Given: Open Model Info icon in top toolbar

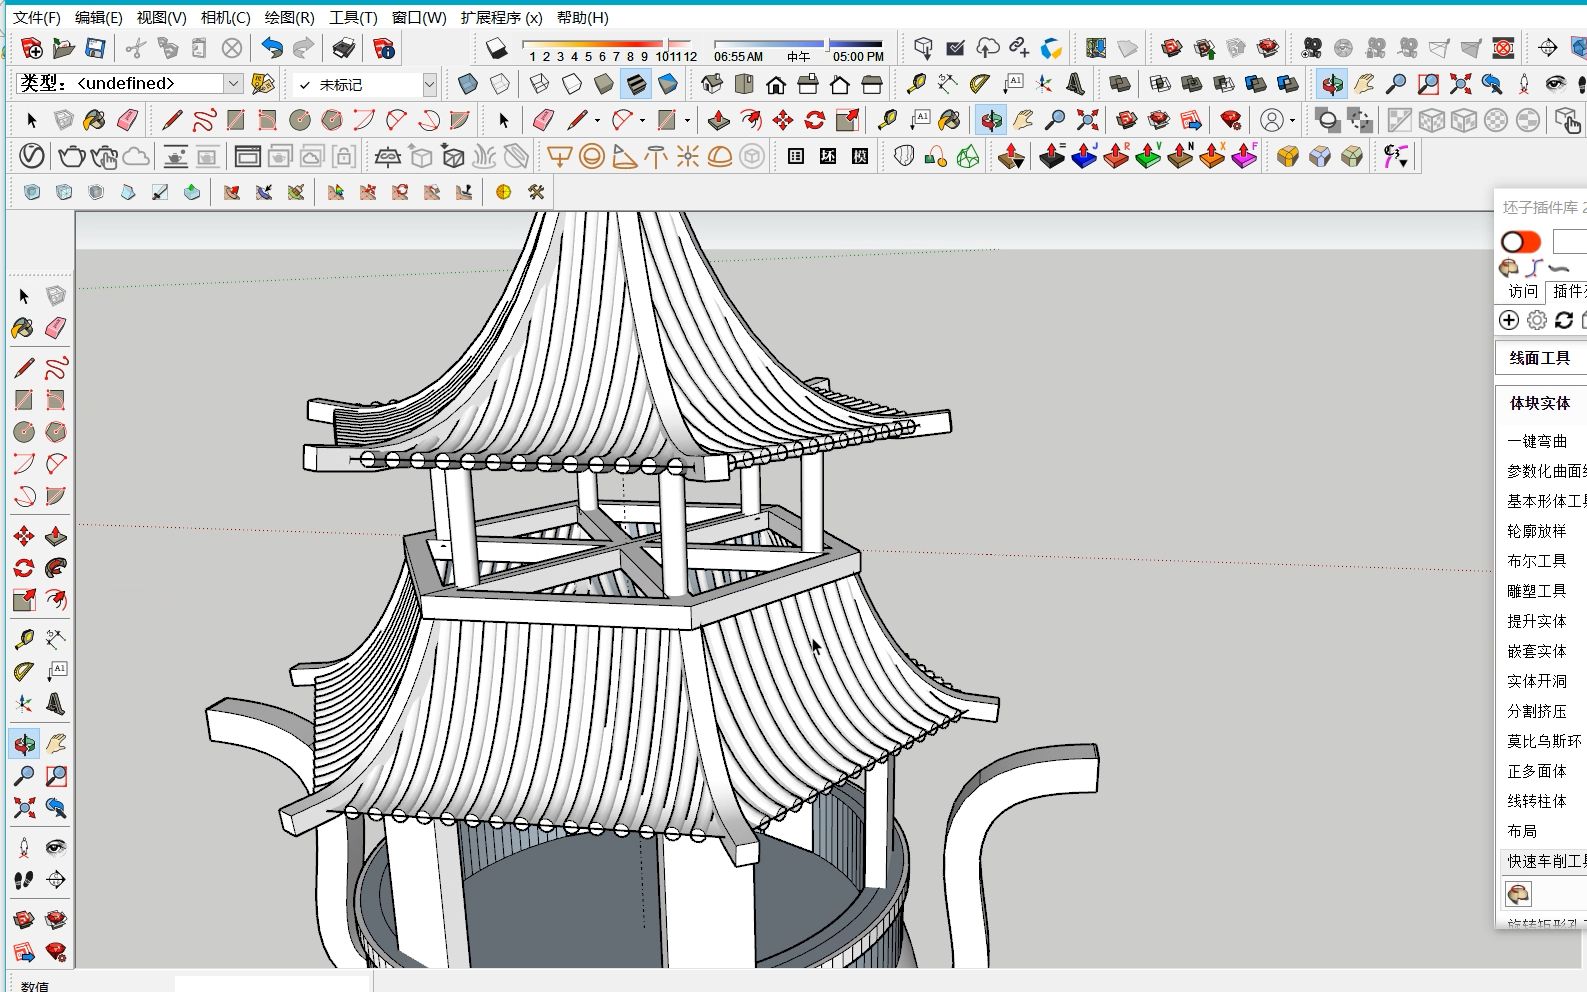Looking at the screenshot, I should point(384,48).
